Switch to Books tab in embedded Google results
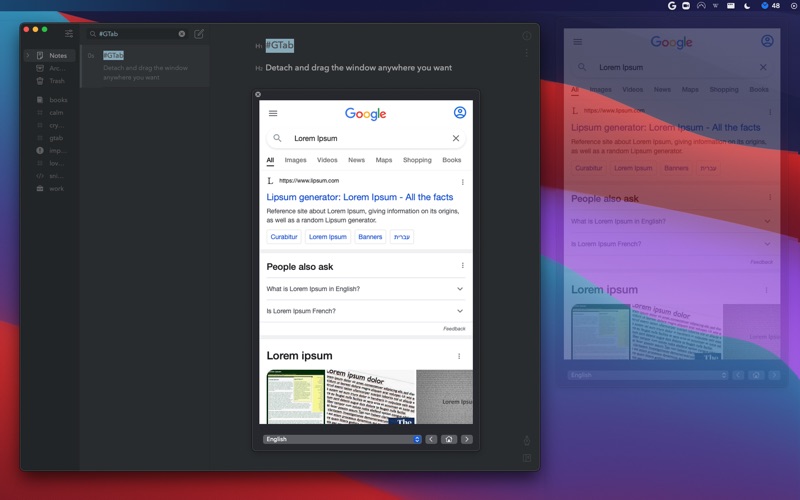This screenshot has height=500, width=800. 452,160
